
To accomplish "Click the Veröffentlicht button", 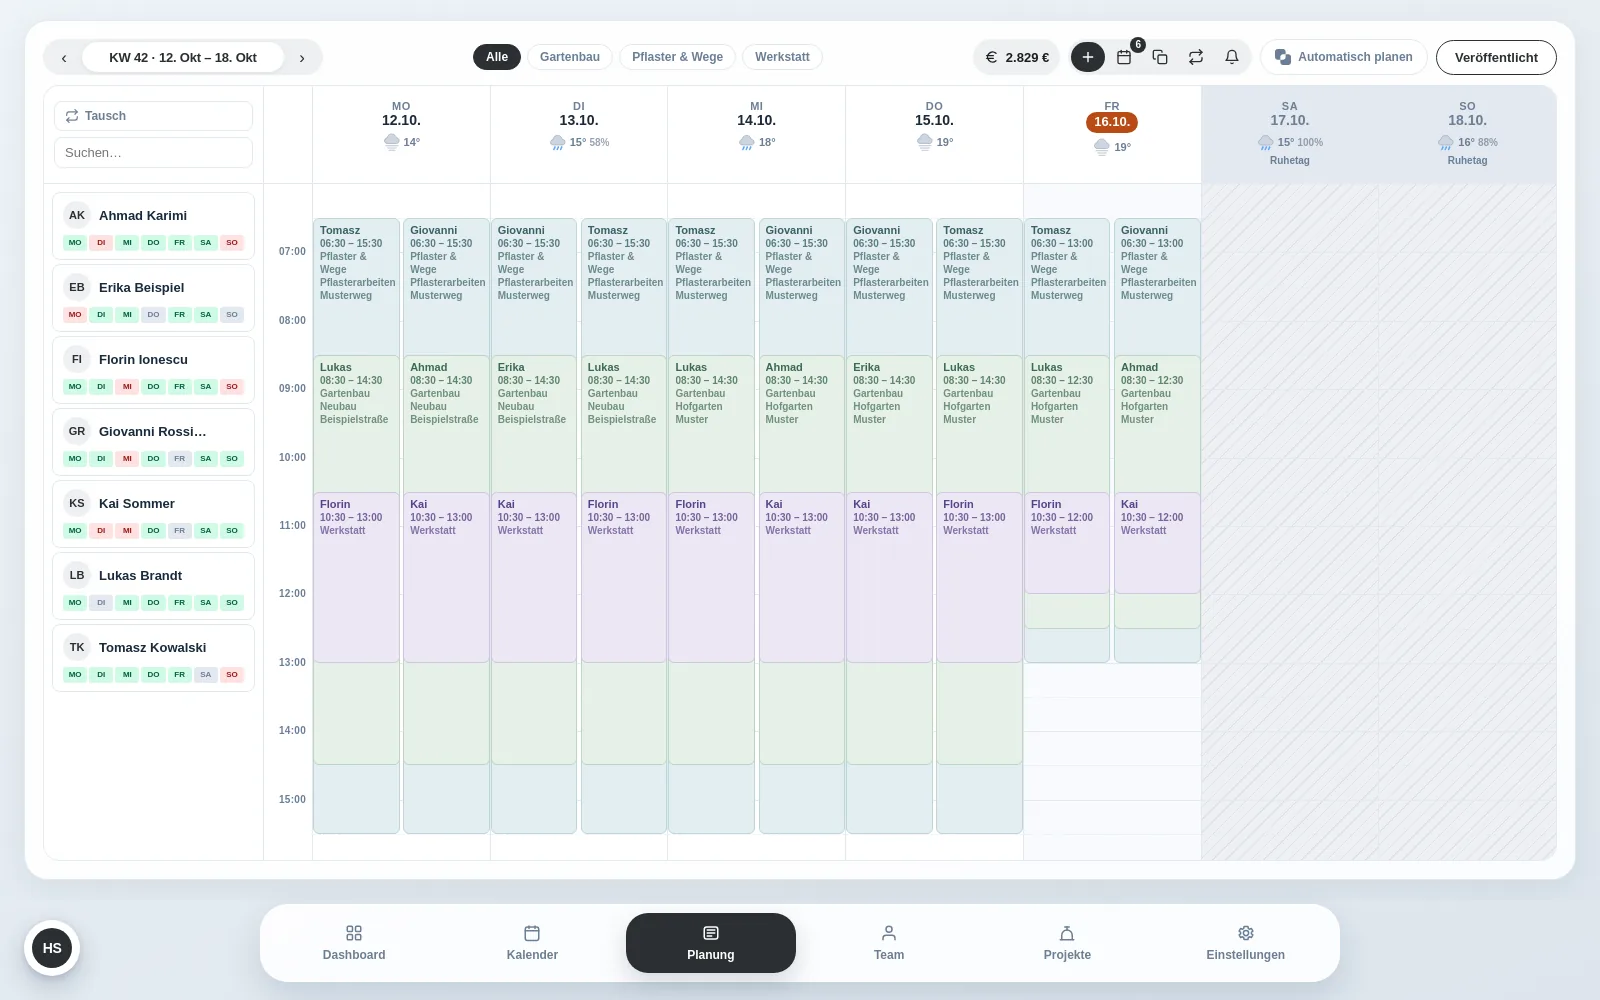I will [1496, 57].
